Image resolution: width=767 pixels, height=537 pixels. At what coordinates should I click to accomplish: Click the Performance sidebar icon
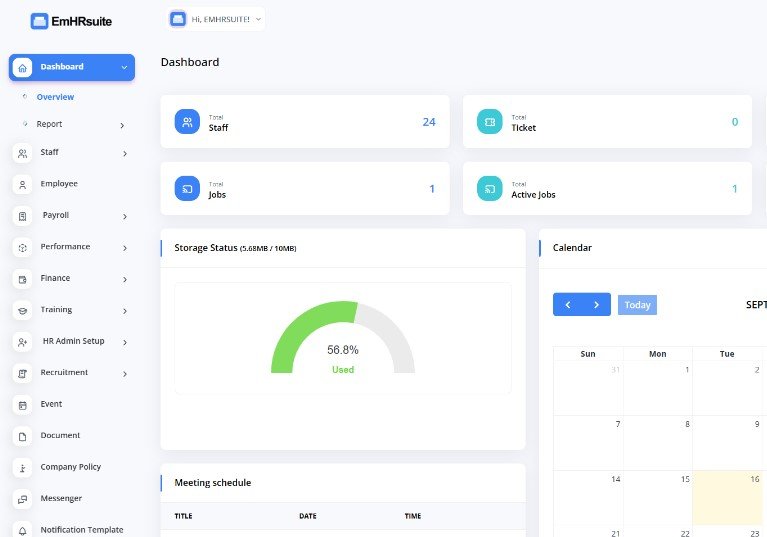(23, 248)
